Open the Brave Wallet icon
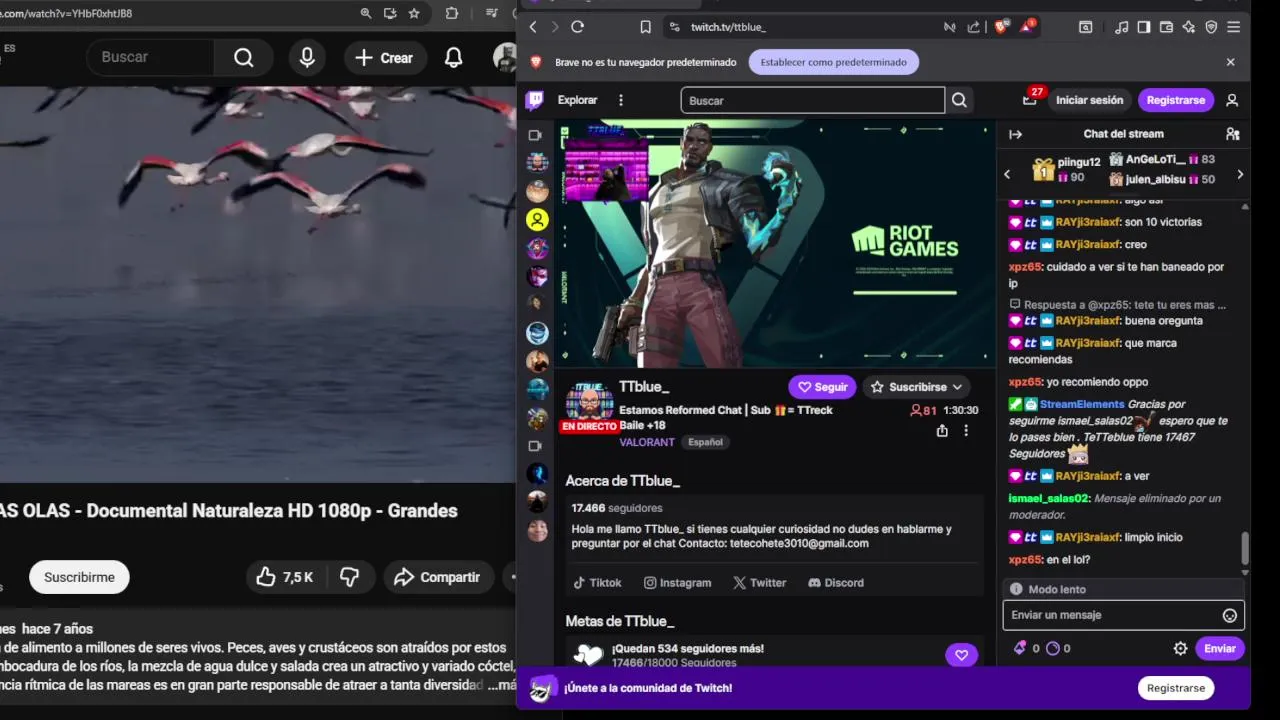 (1166, 27)
